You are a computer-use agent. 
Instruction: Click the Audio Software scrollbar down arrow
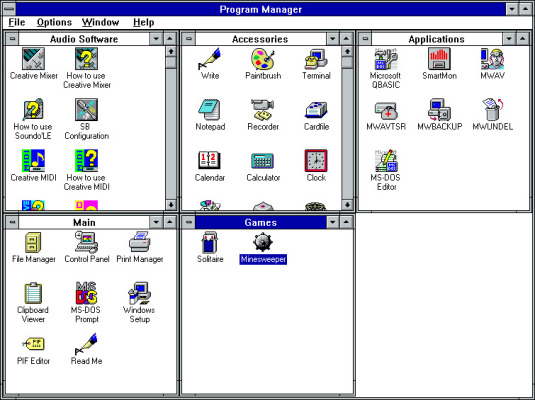coord(171,204)
